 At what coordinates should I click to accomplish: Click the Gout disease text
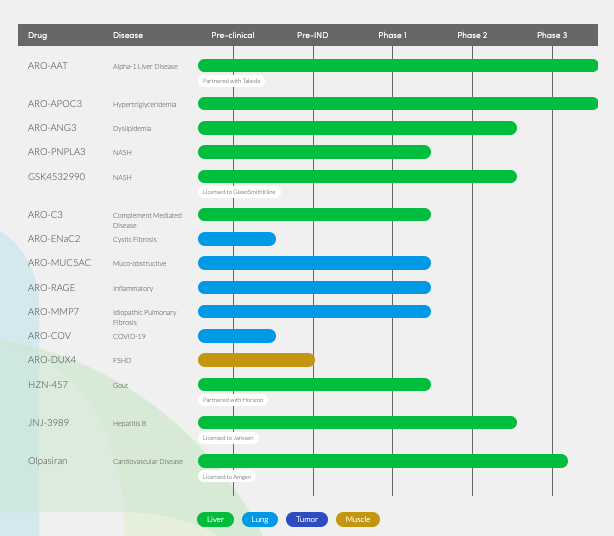point(120,385)
